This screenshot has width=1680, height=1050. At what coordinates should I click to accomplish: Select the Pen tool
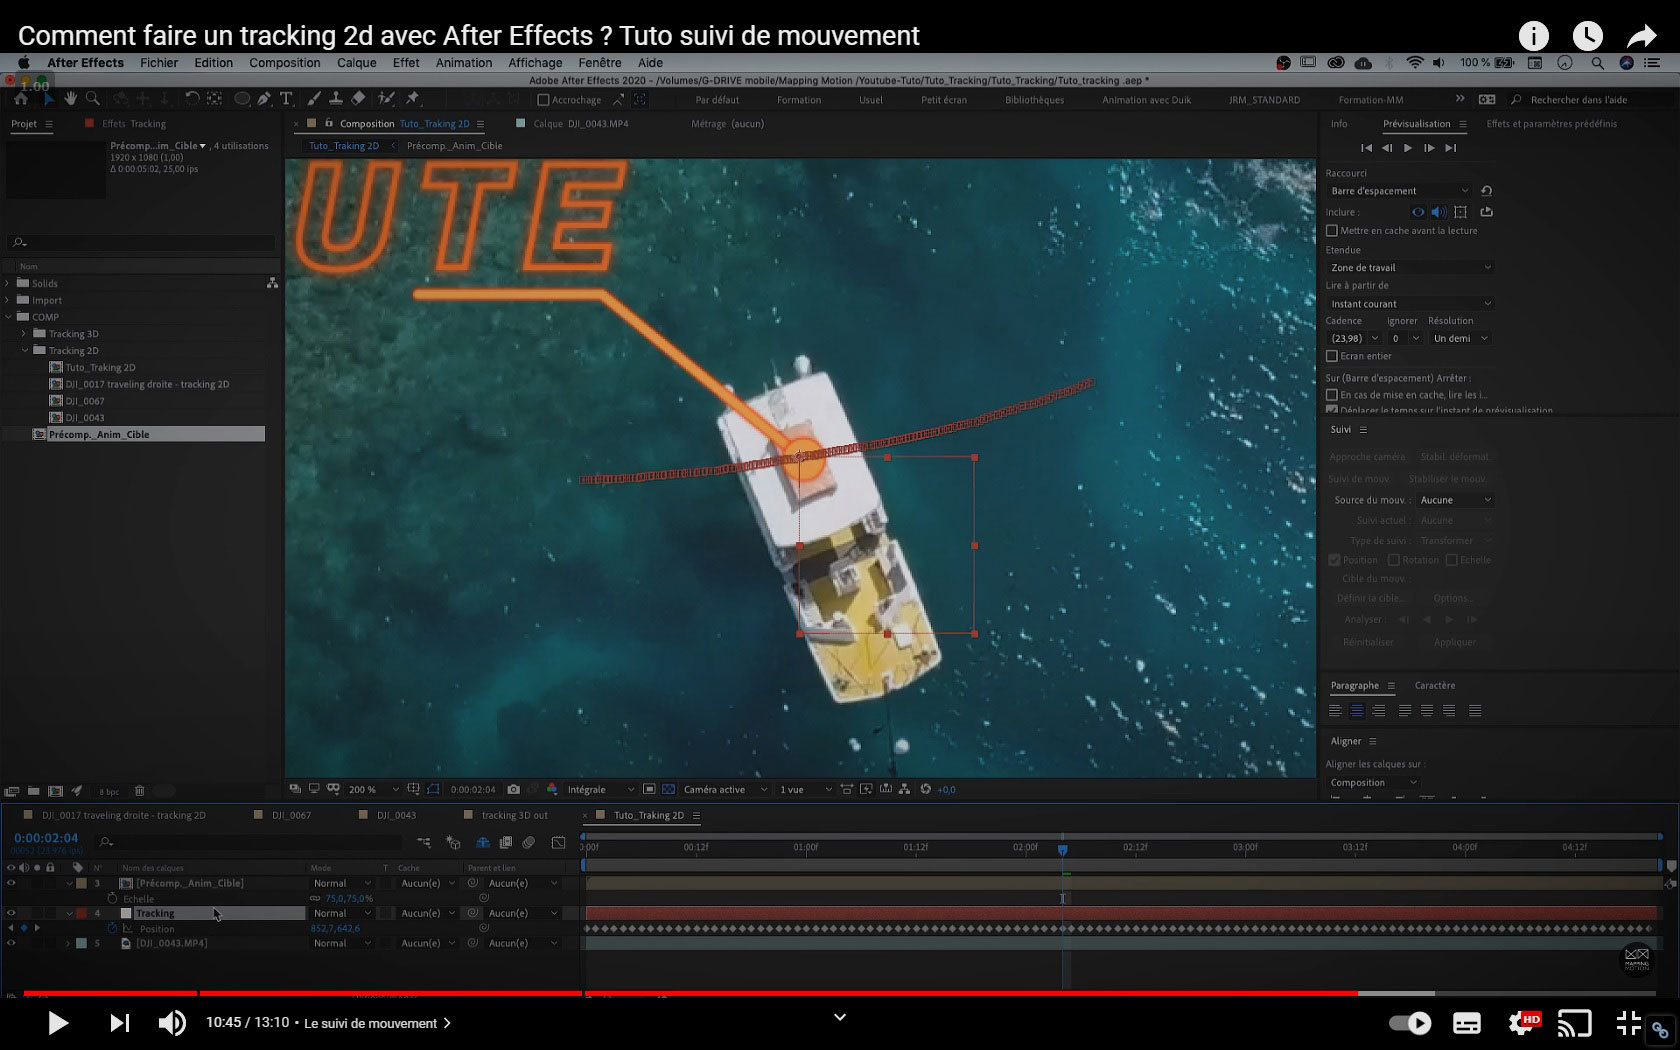[264, 99]
